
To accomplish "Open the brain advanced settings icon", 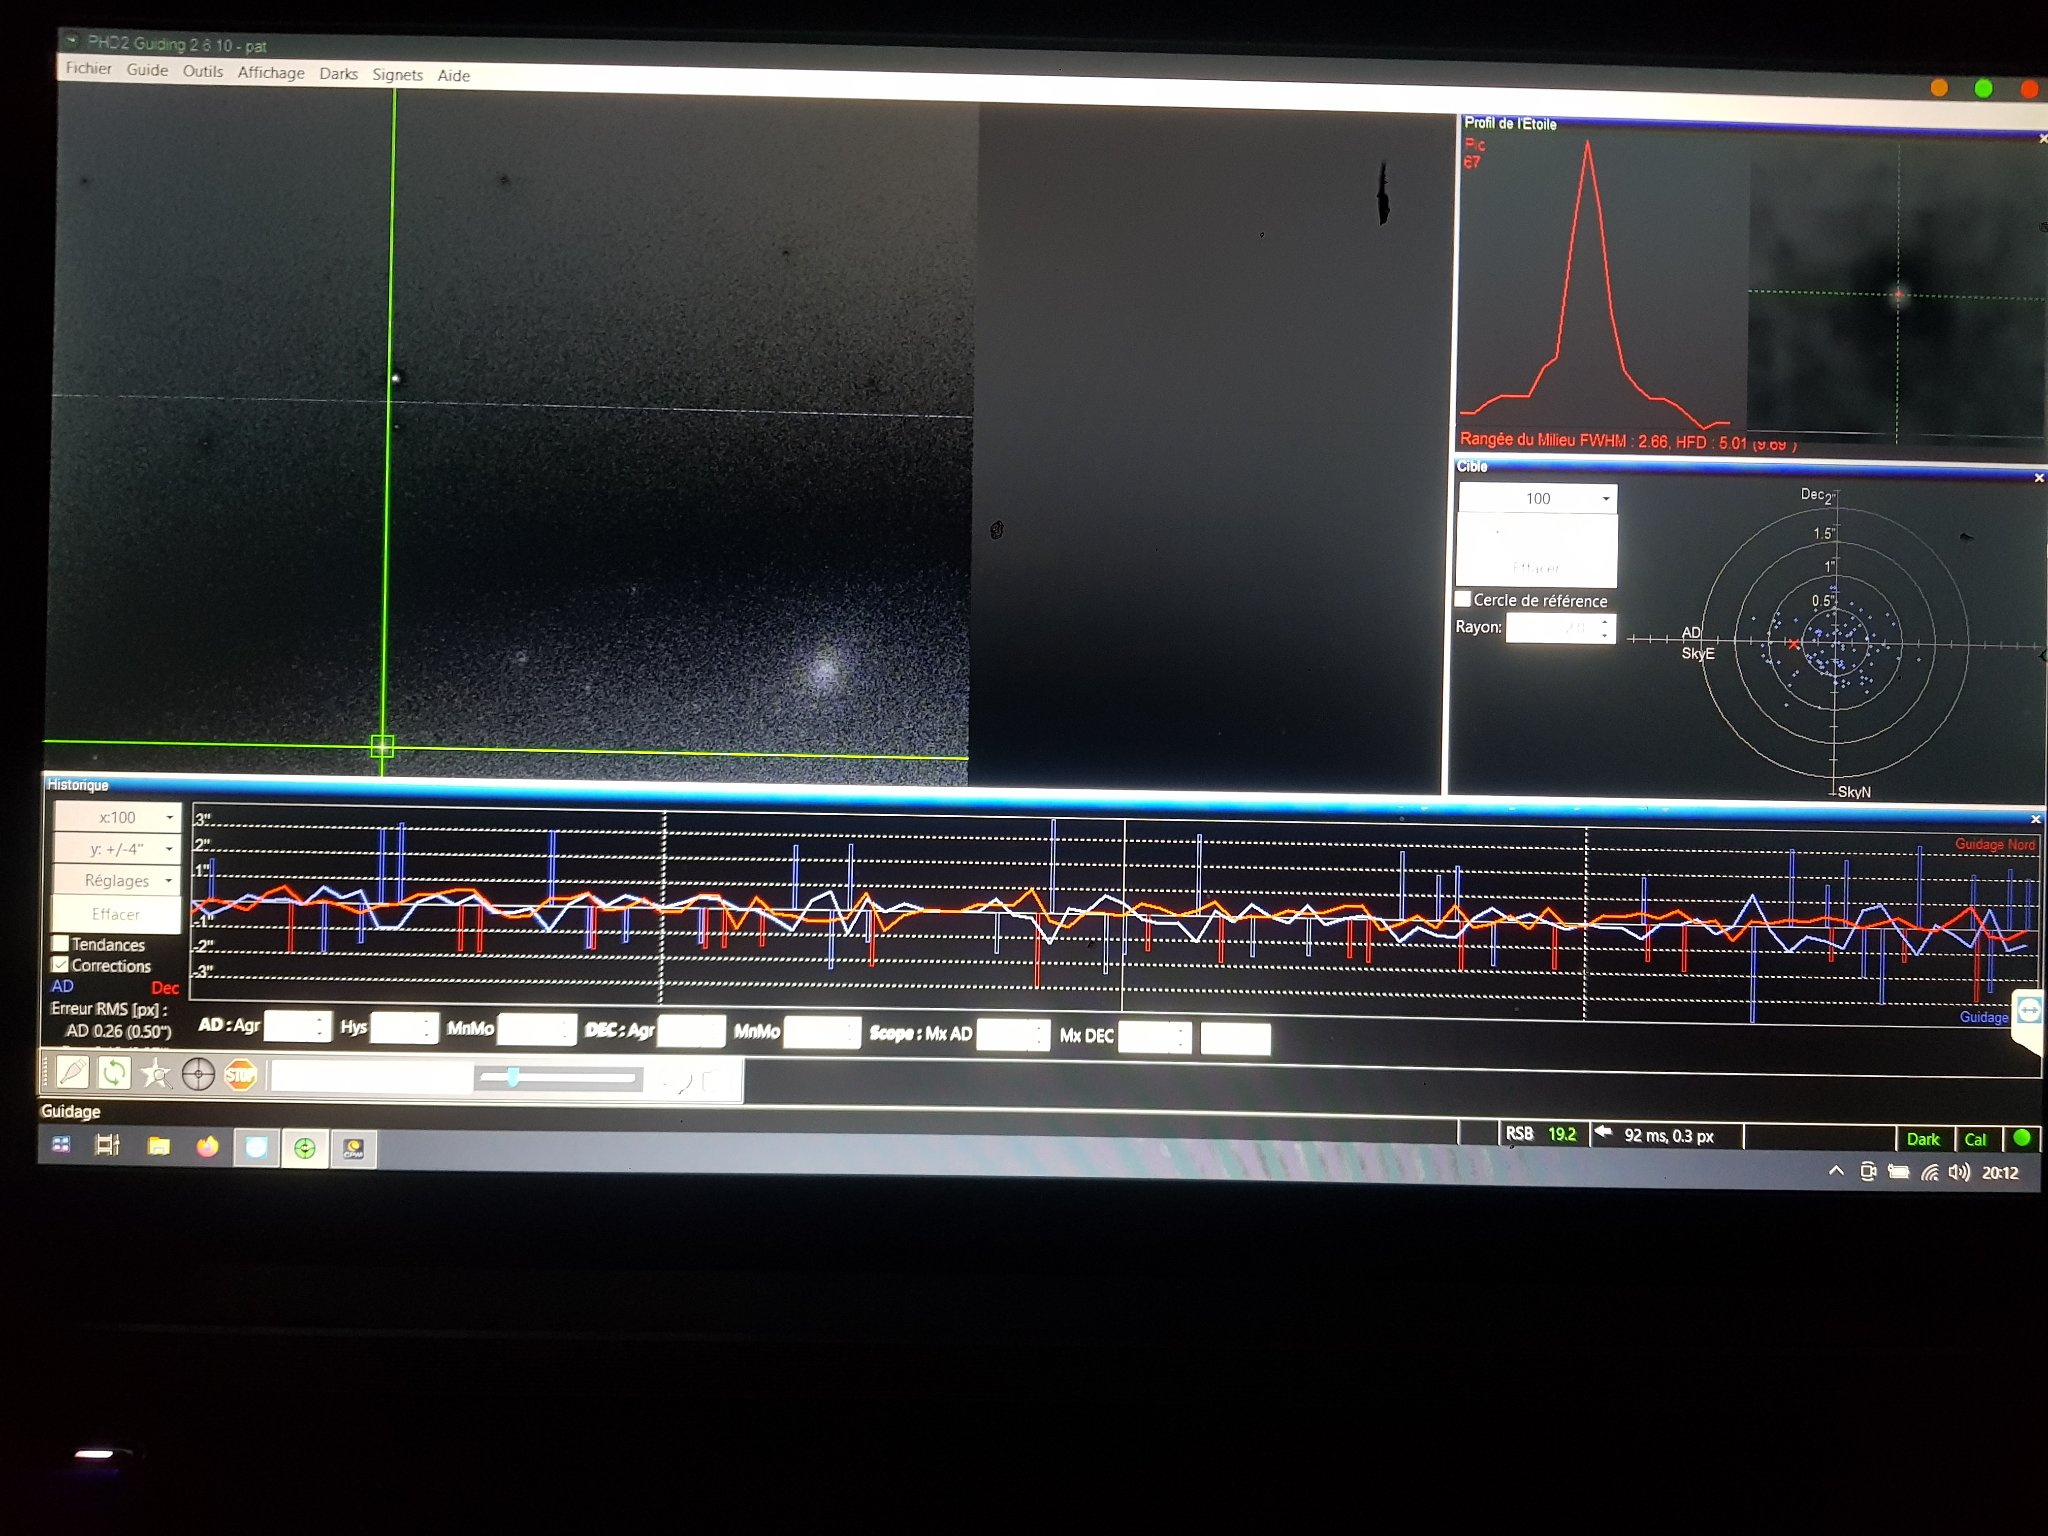I will pyautogui.click(x=677, y=1080).
